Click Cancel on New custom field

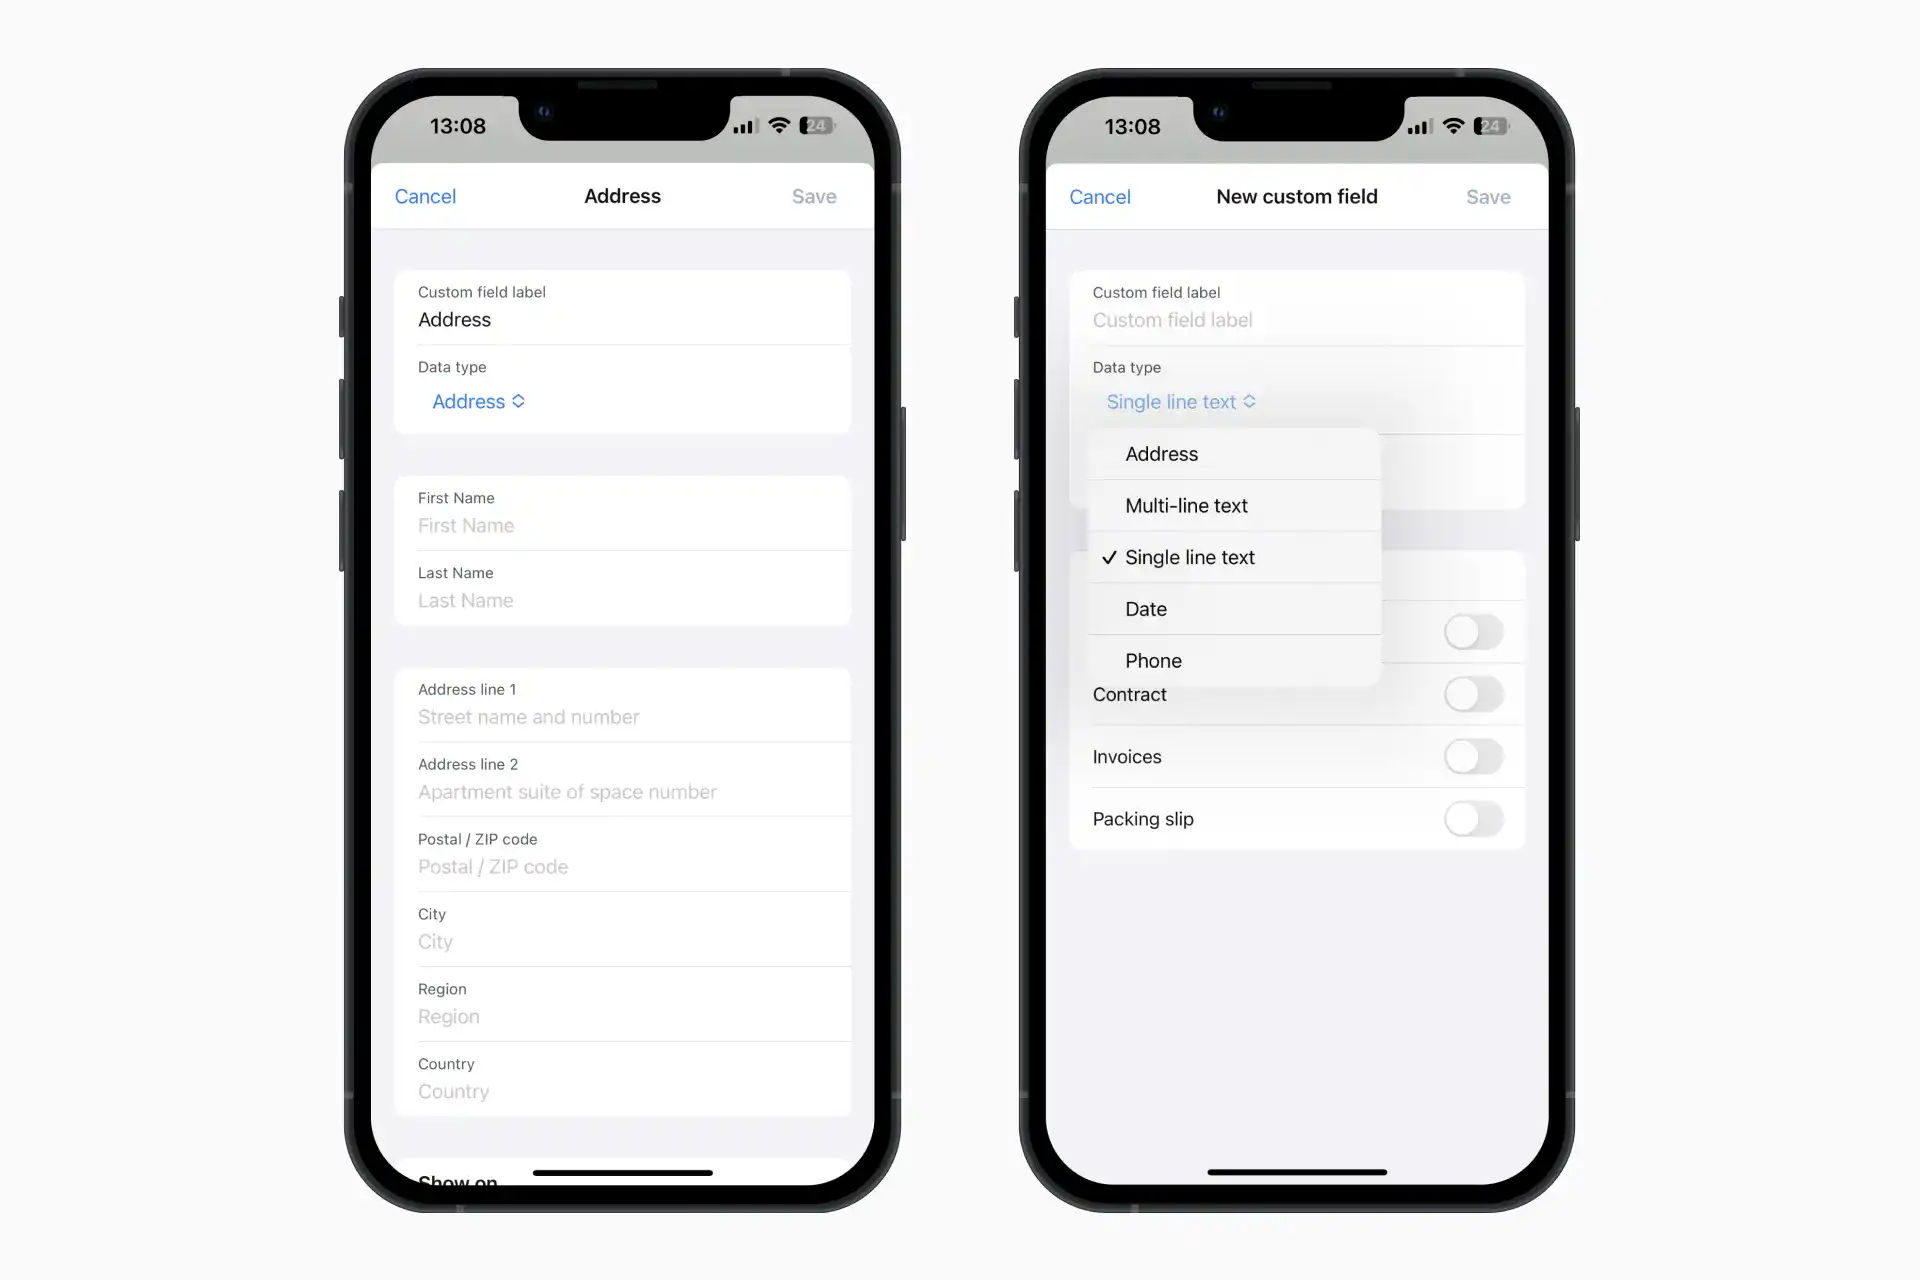(1101, 196)
